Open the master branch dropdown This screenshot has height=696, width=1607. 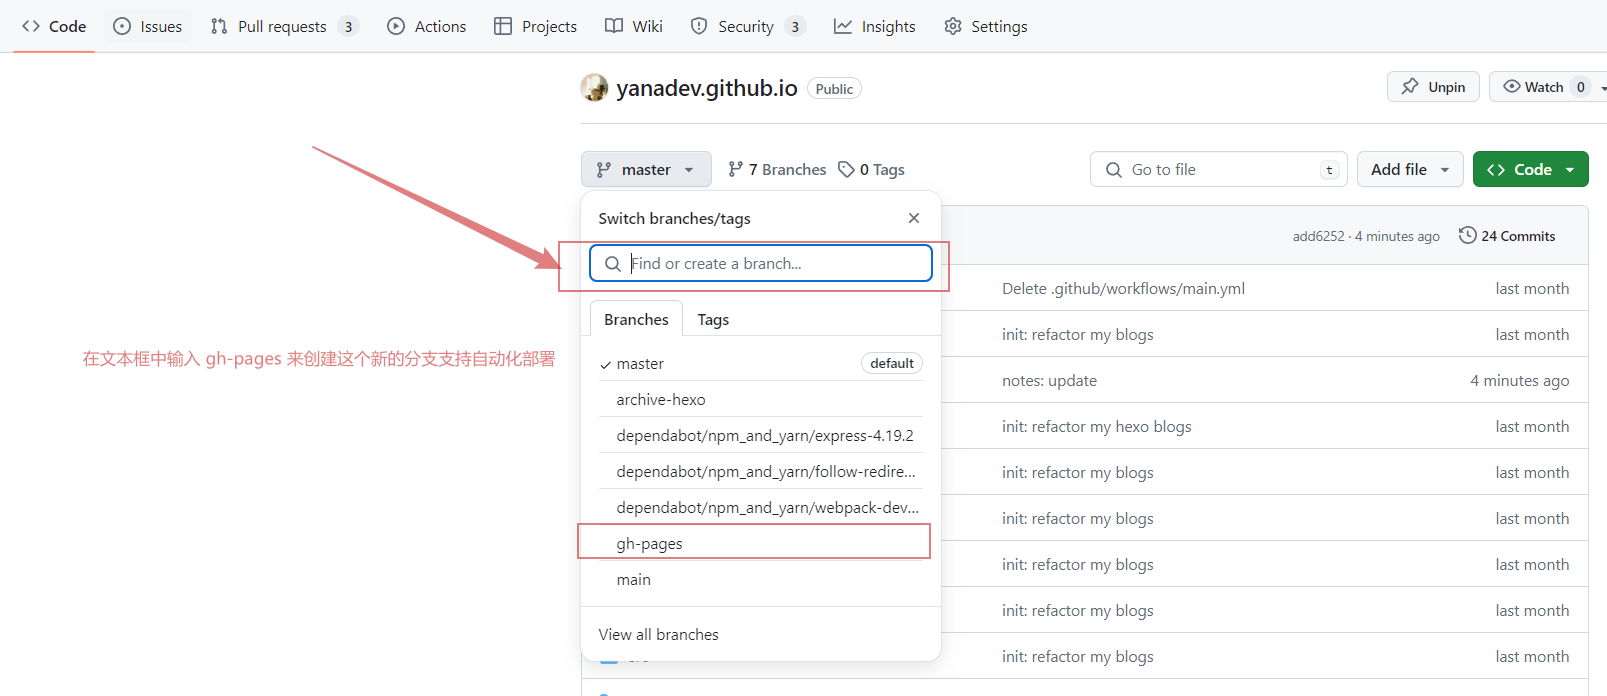click(x=646, y=169)
